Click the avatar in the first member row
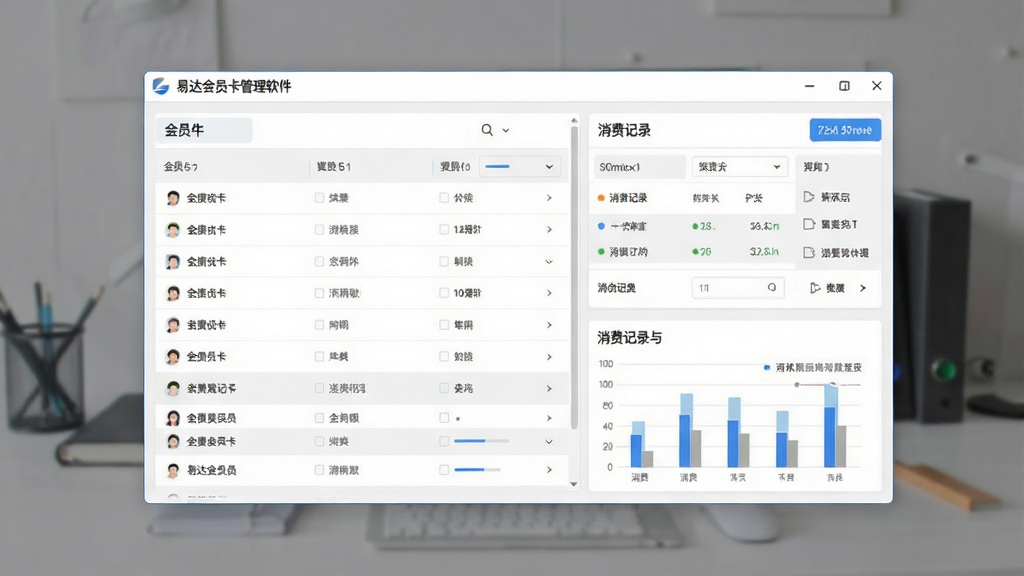Screen dimensions: 1024x576 point(173,198)
